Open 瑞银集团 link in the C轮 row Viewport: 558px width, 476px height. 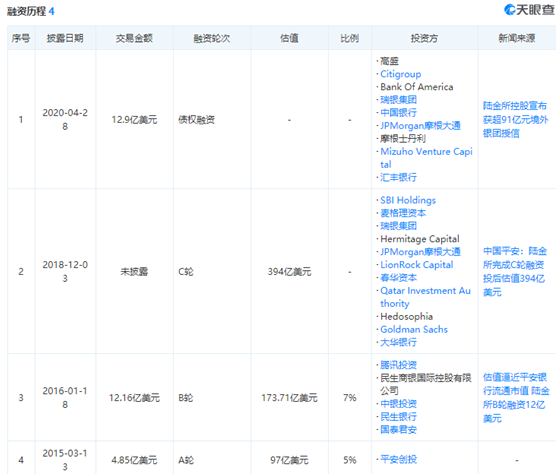click(398, 226)
